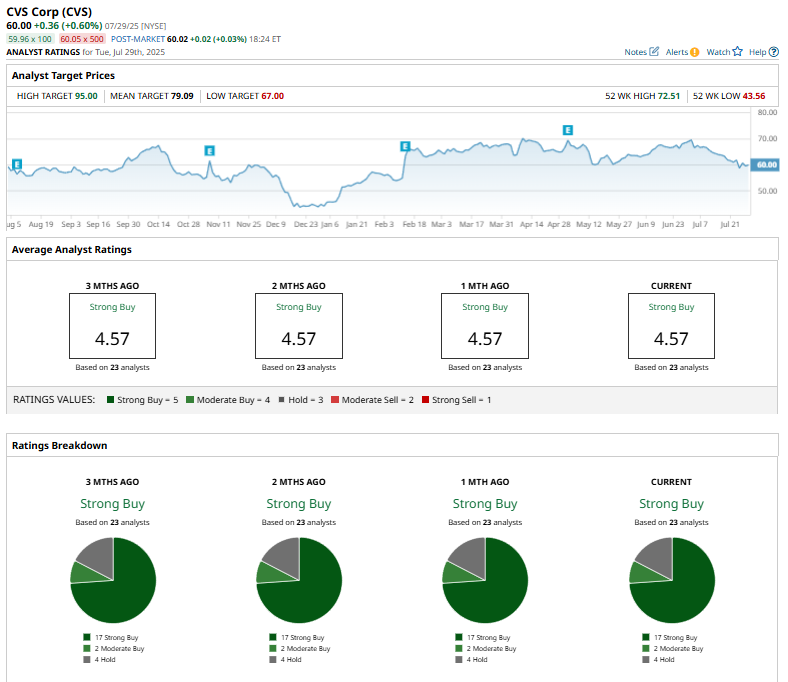Click the Ratings Breakdown heading

(x=60, y=445)
